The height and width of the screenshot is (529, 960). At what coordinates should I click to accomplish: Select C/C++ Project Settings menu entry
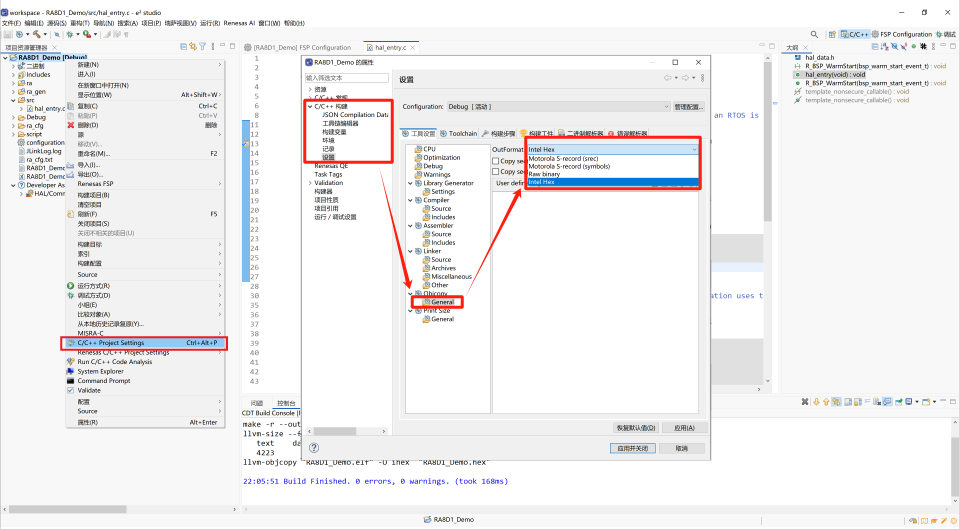(144, 343)
